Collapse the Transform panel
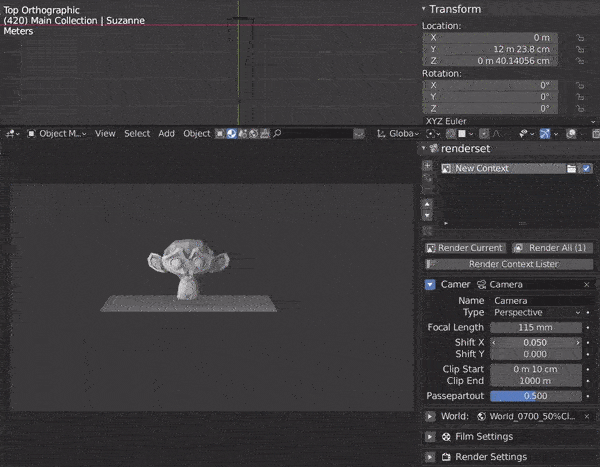 coord(424,8)
